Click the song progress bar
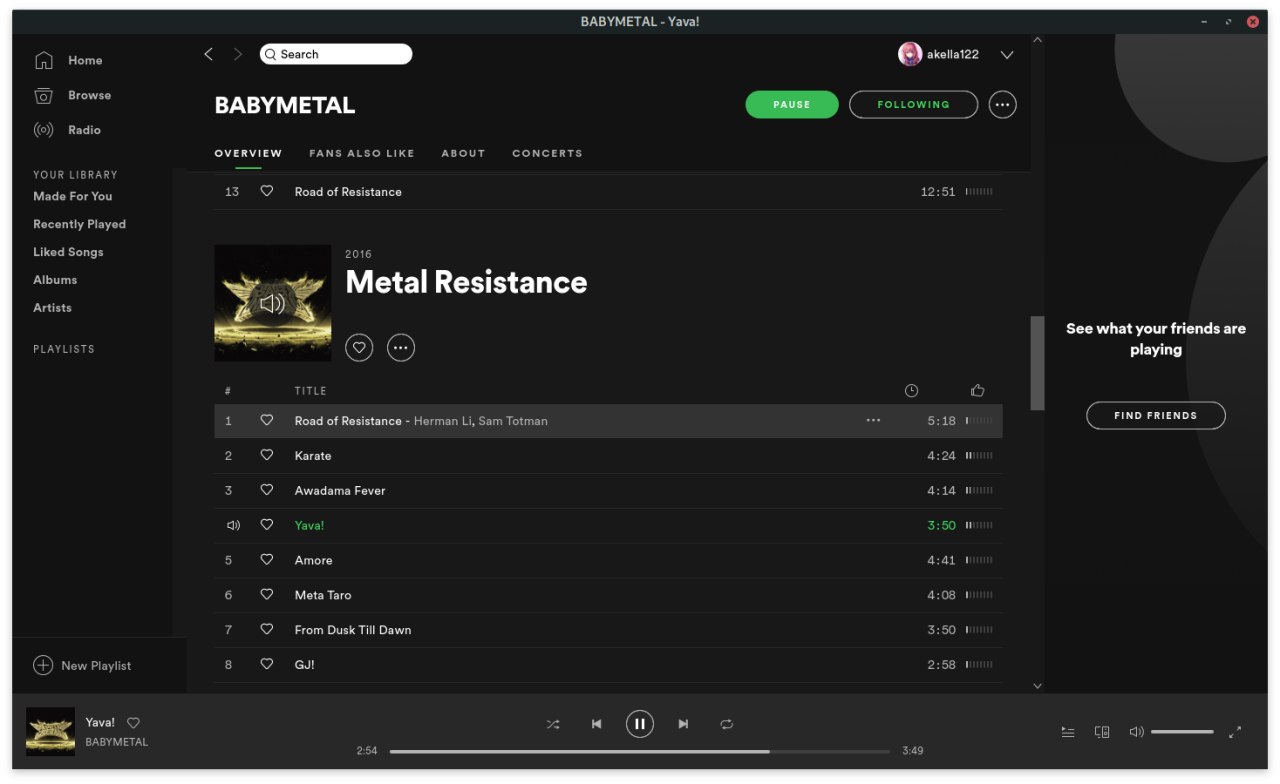The image size is (1280, 784). tap(640, 751)
